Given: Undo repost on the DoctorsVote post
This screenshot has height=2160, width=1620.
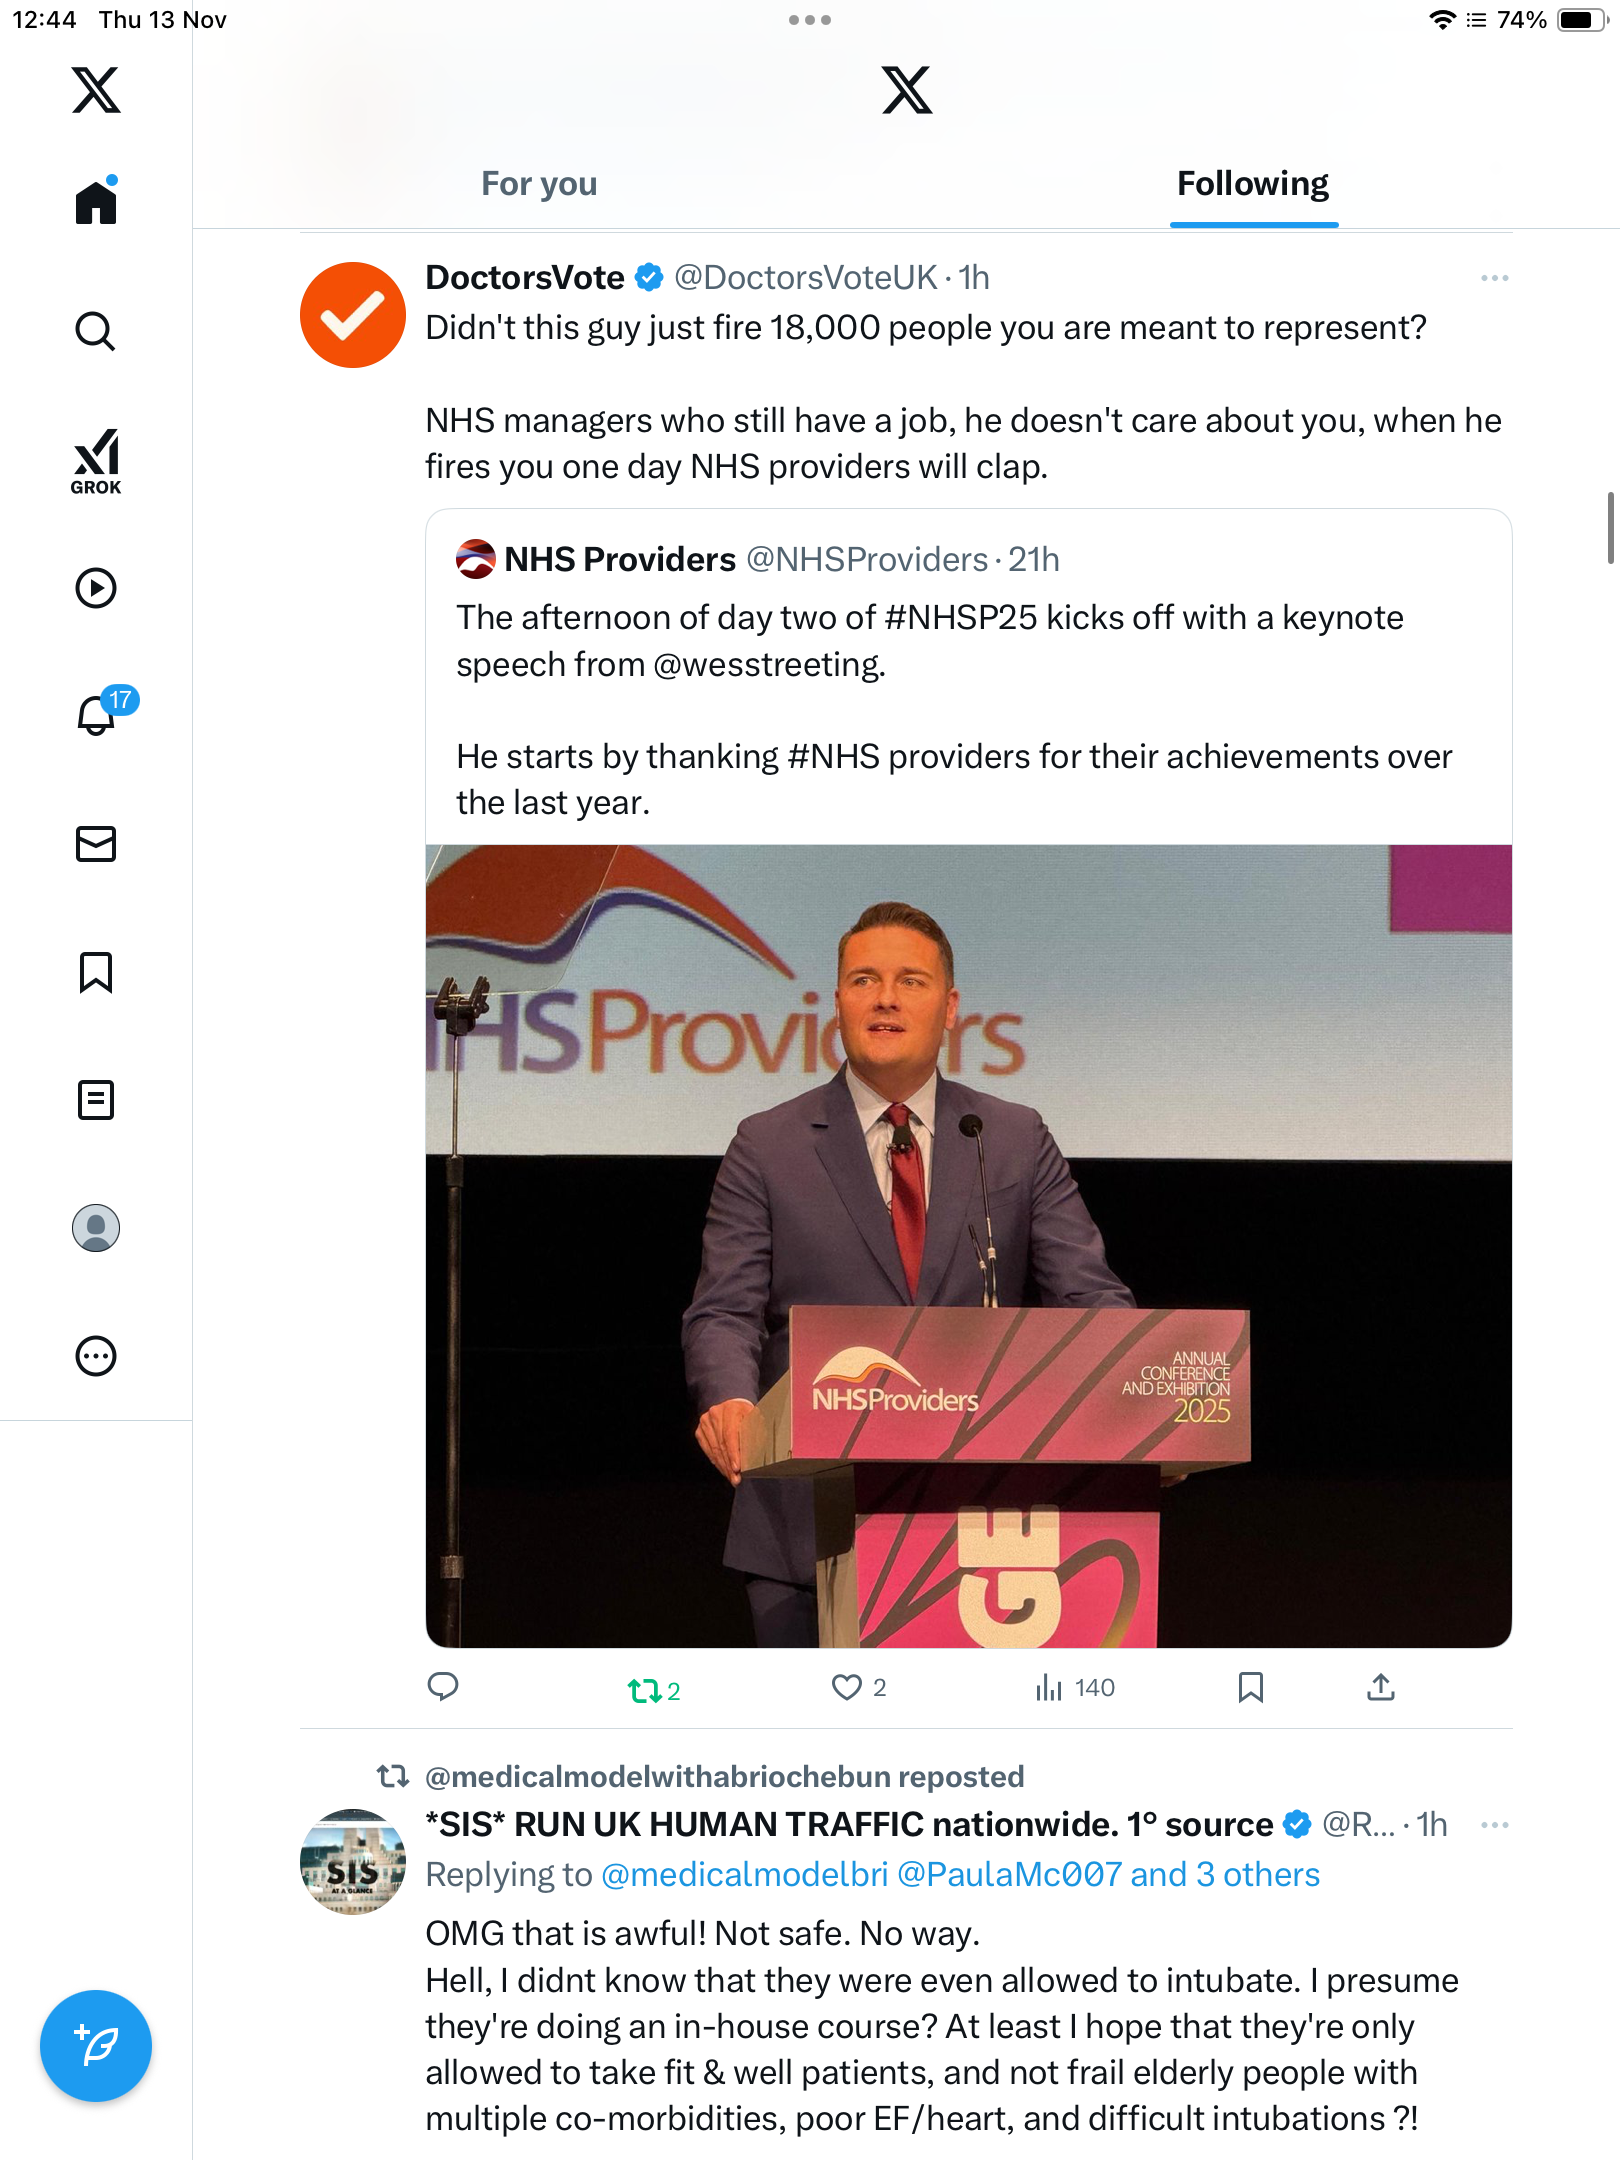Looking at the screenshot, I should 645,1690.
